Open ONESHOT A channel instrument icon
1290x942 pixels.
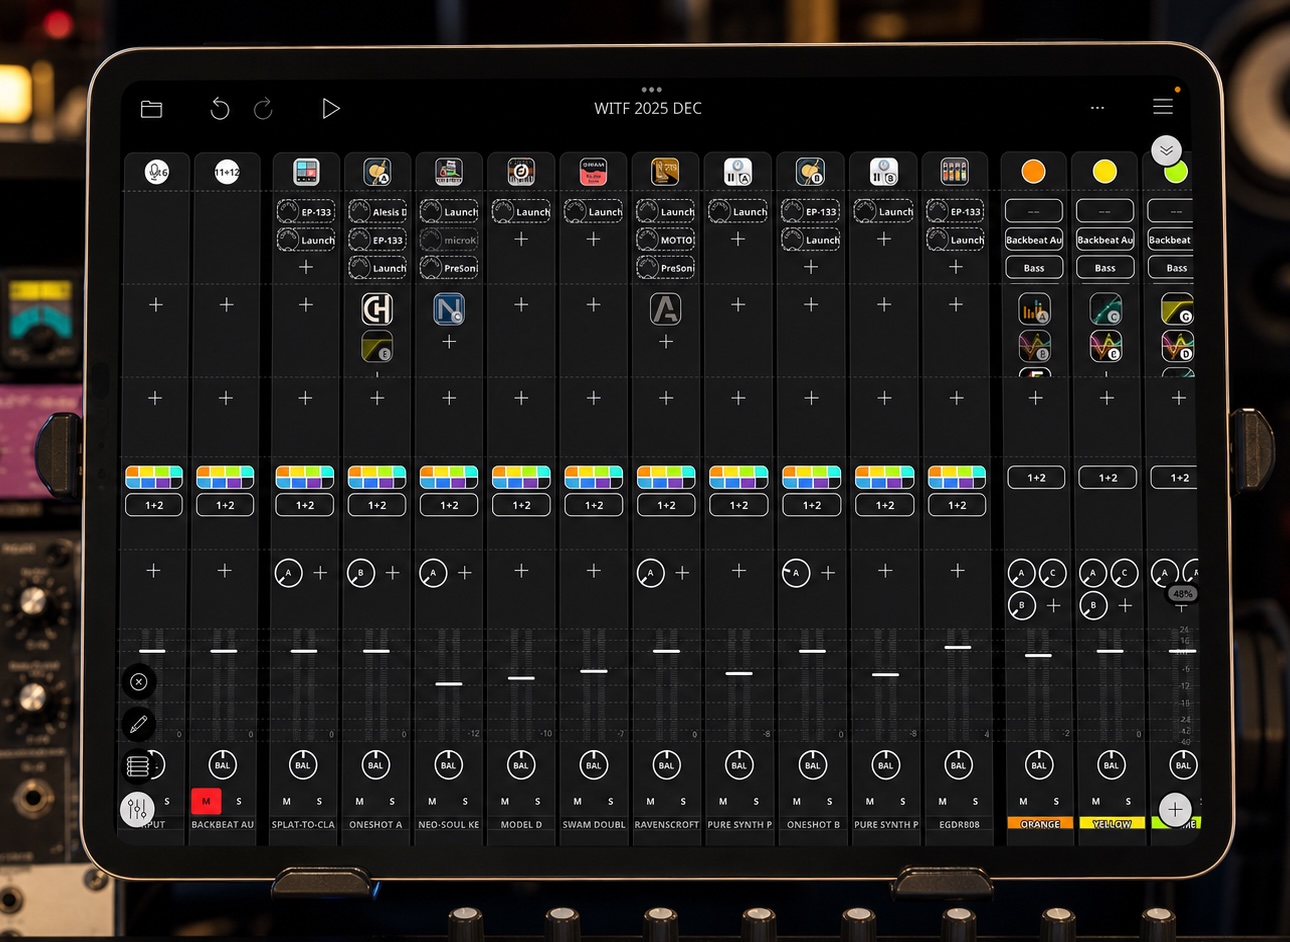(377, 172)
